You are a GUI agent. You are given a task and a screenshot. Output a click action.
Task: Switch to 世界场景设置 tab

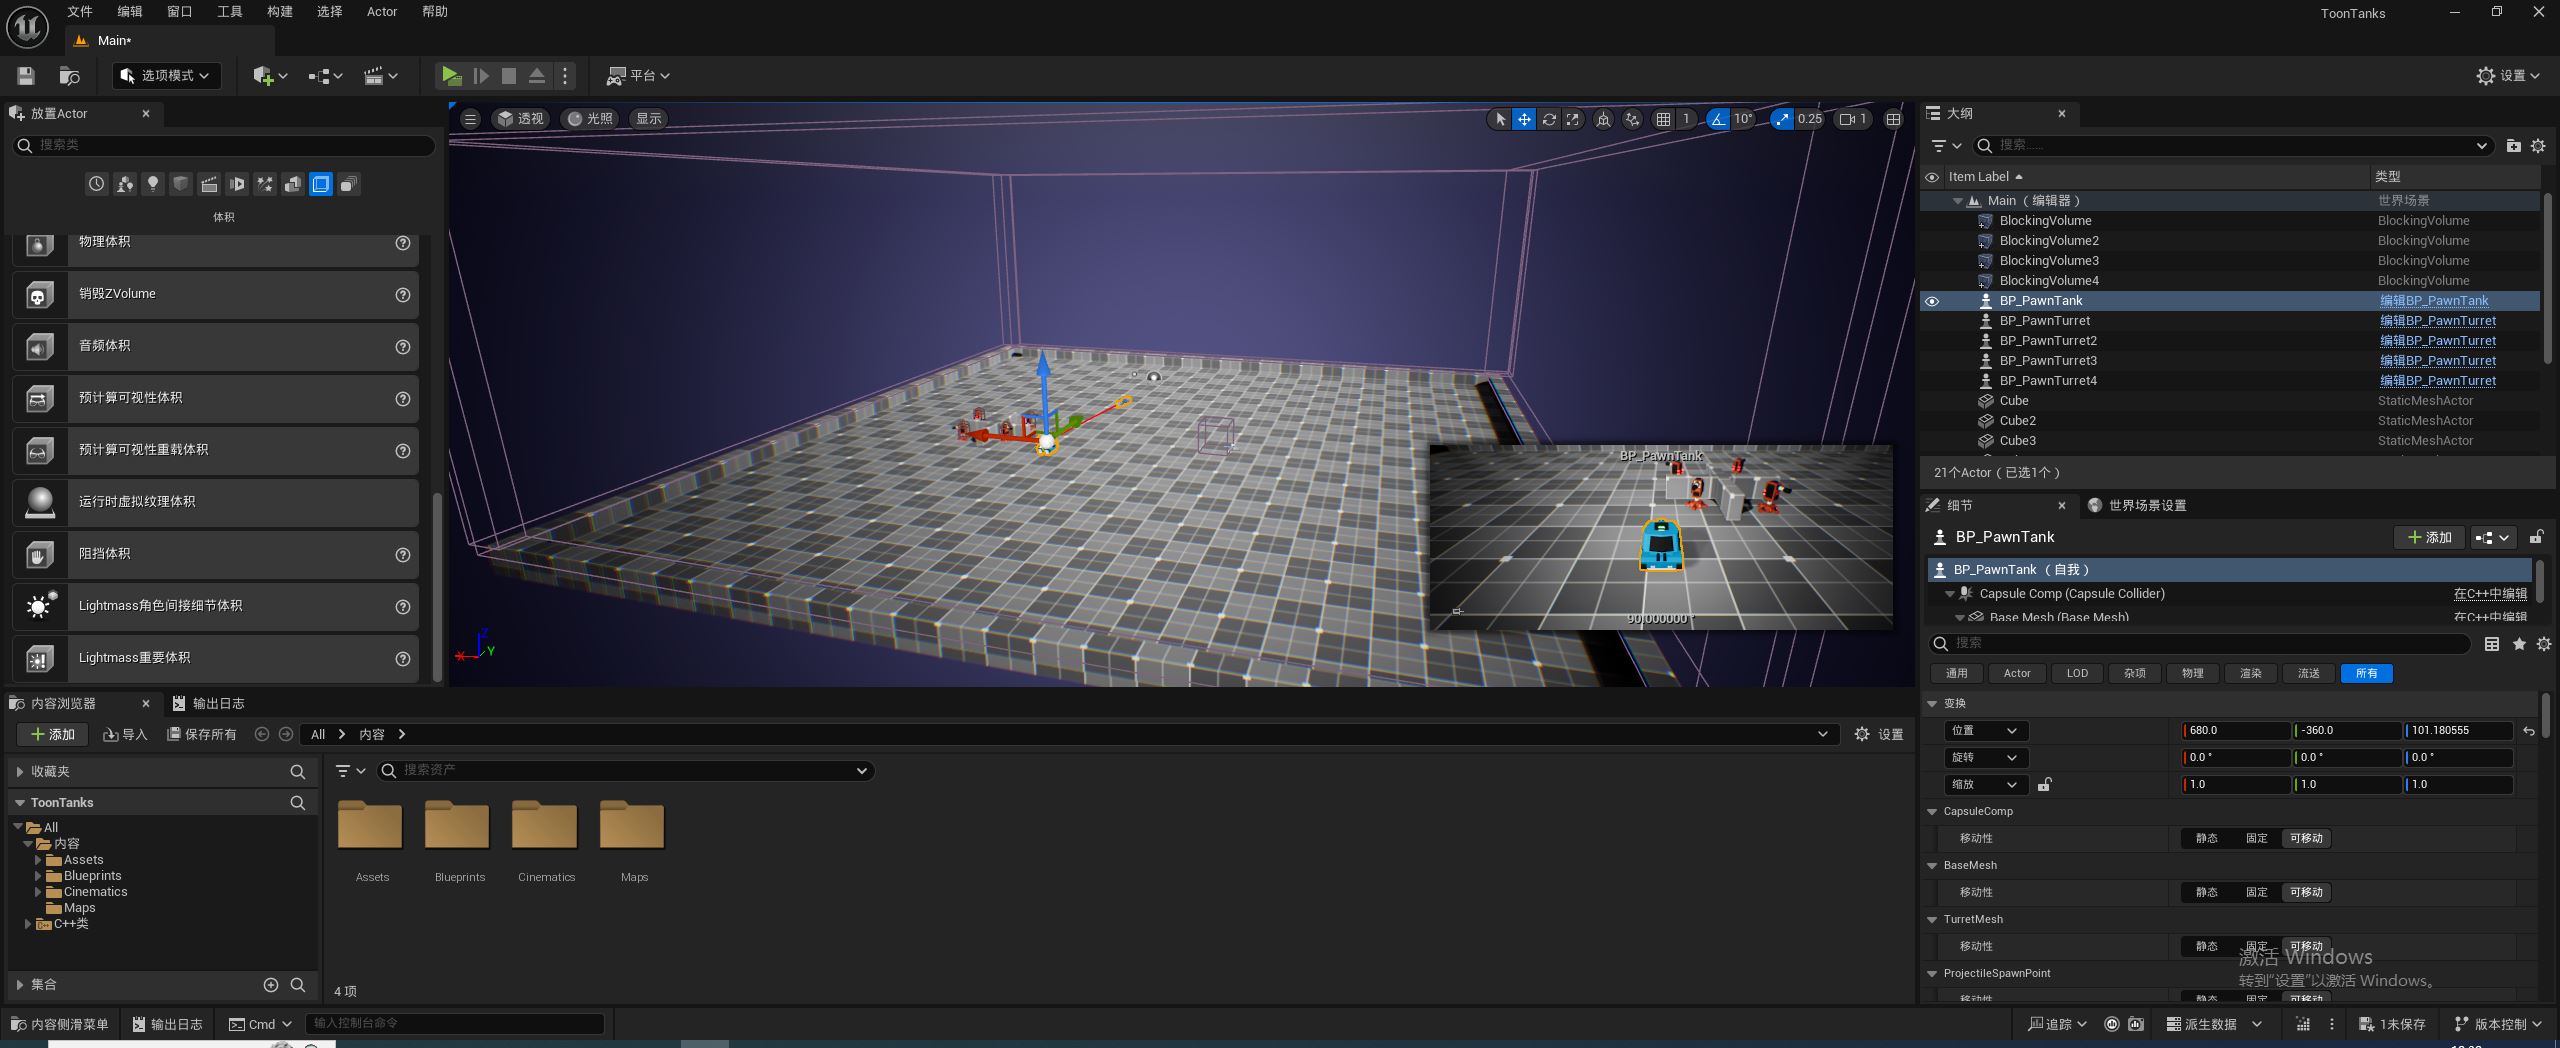[2146, 506]
